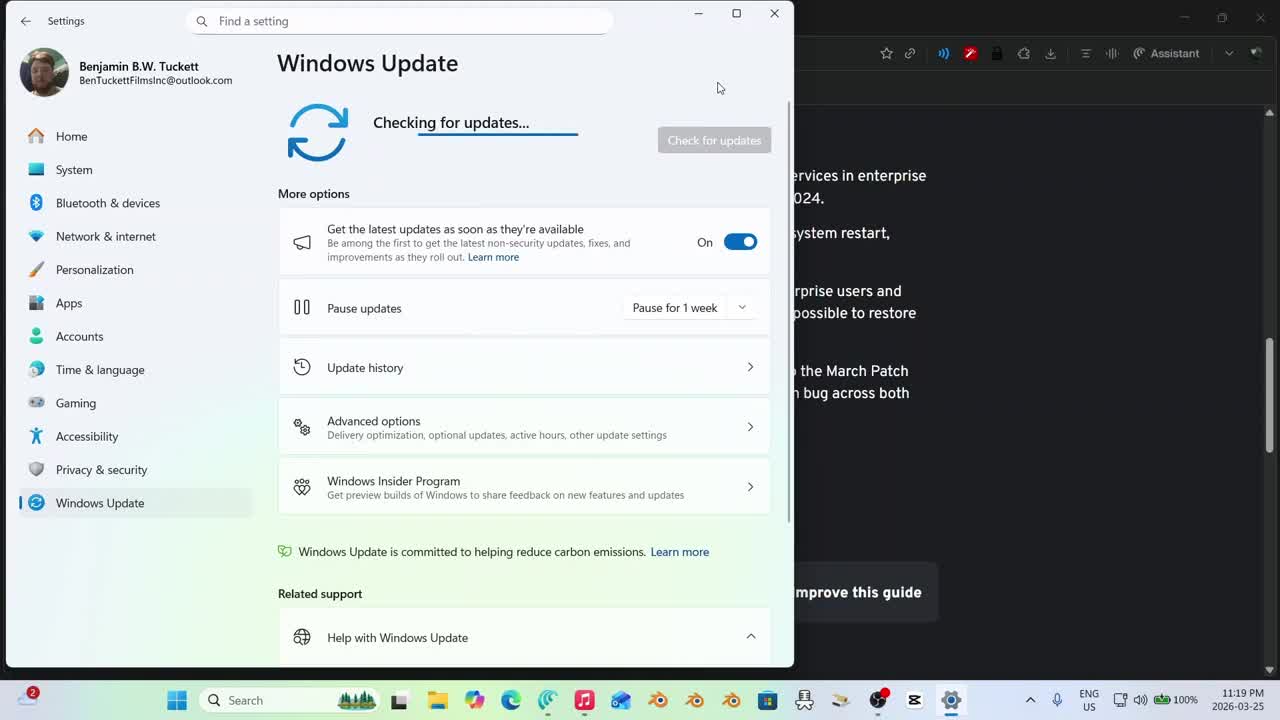
Task: Click the Windows Insider Program heart icon
Action: pos(302,487)
